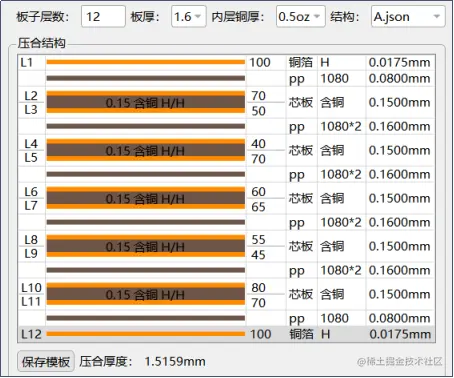Click the L8/L9 core graphic 0.15 含铜 H/H
The image size is (454, 378).
[x=146, y=247]
